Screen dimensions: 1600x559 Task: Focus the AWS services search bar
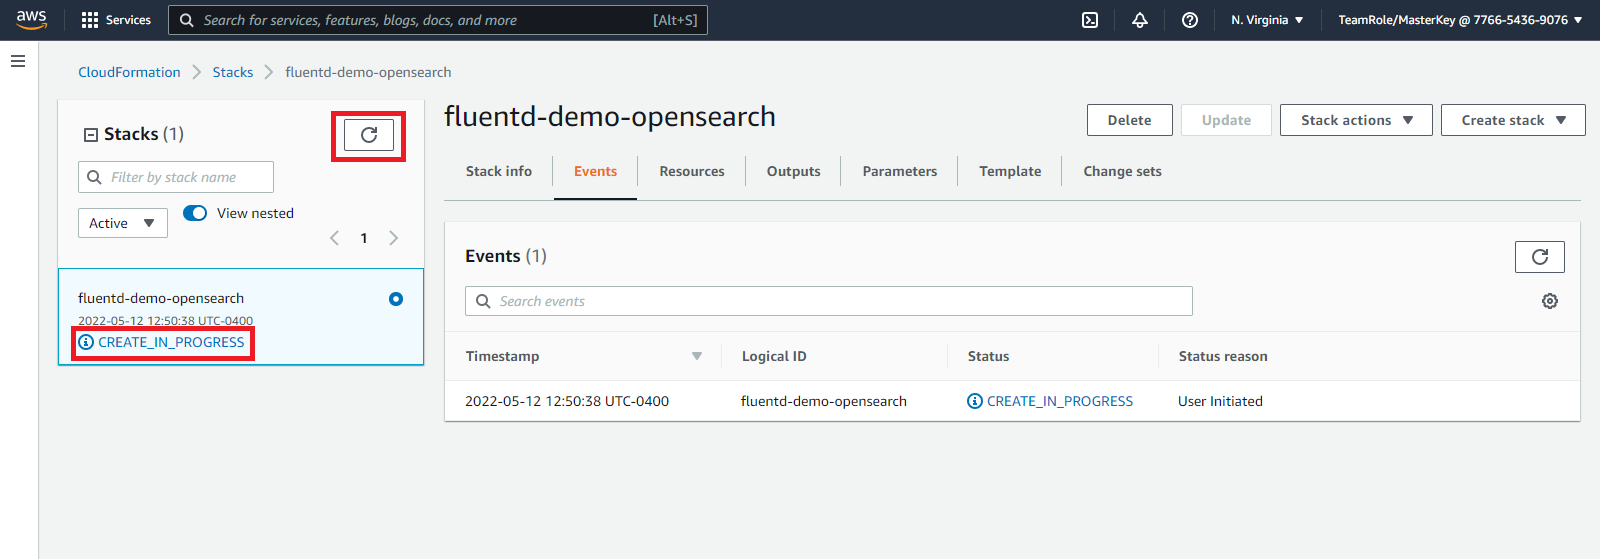click(x=438, y=20)
